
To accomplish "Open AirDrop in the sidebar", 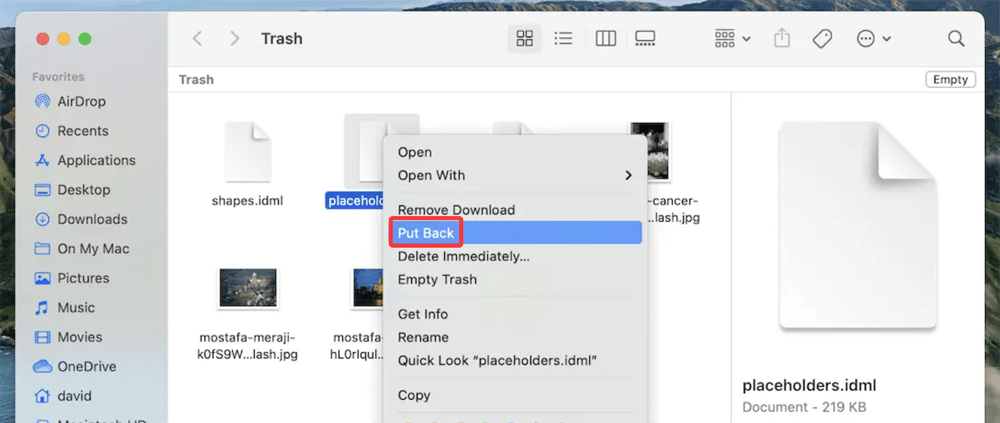I will tap(81, 101).
